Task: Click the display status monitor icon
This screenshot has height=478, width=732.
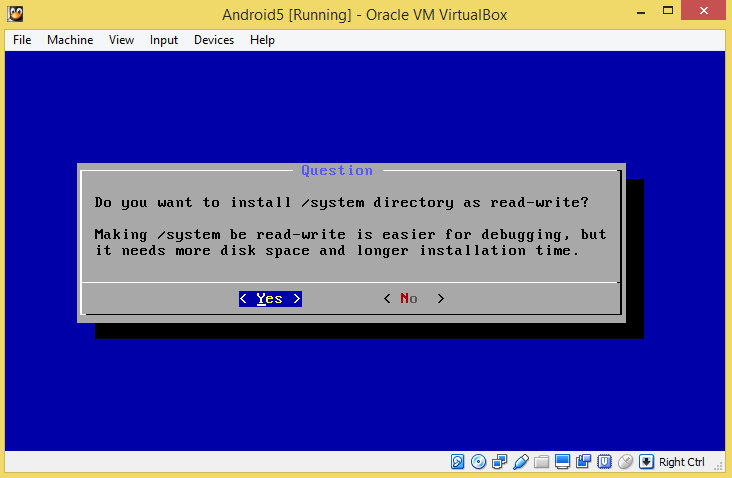Action: [x=563, y=462]
